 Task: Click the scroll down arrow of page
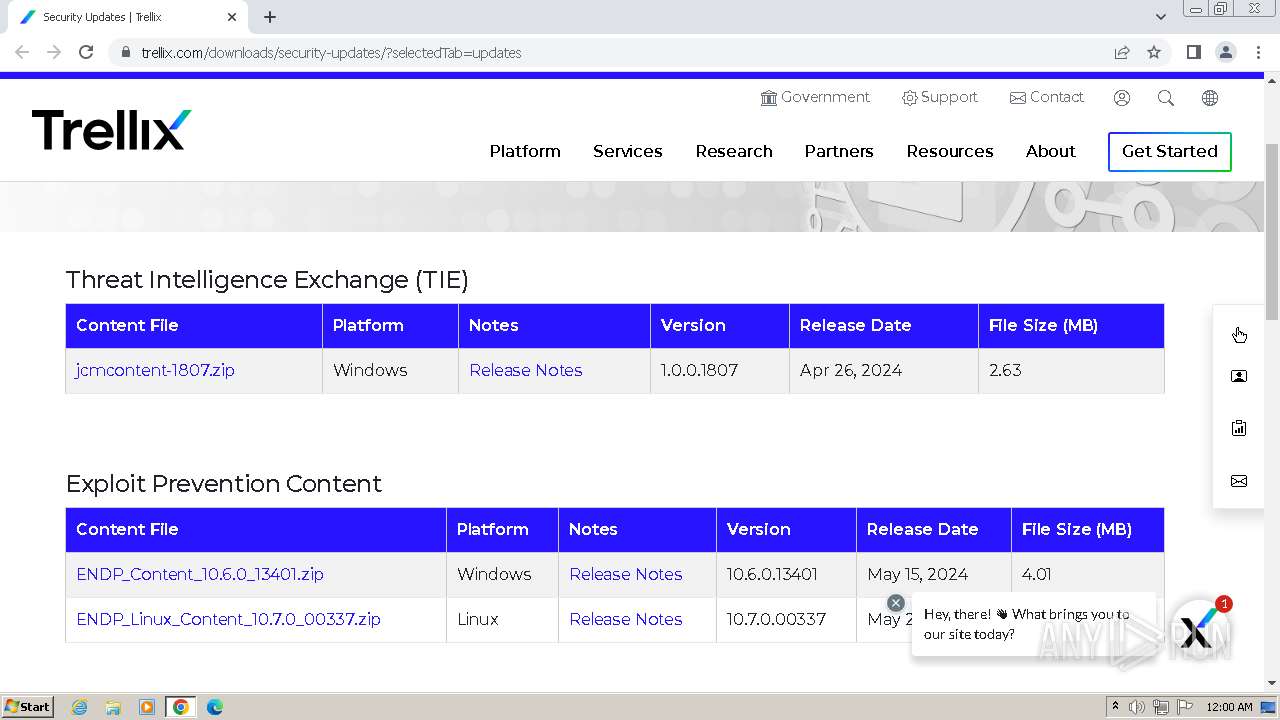[x=1272, y=683]
